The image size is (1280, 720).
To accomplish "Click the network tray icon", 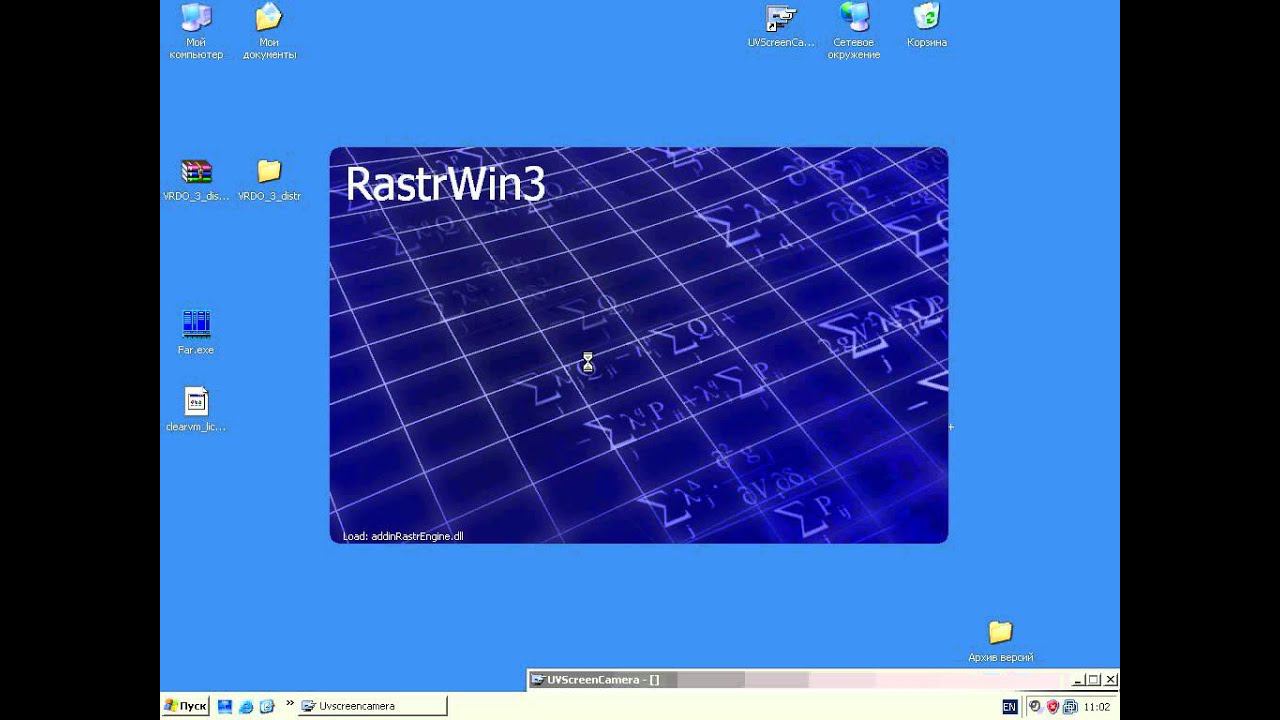I will (x=1069, y=707).
